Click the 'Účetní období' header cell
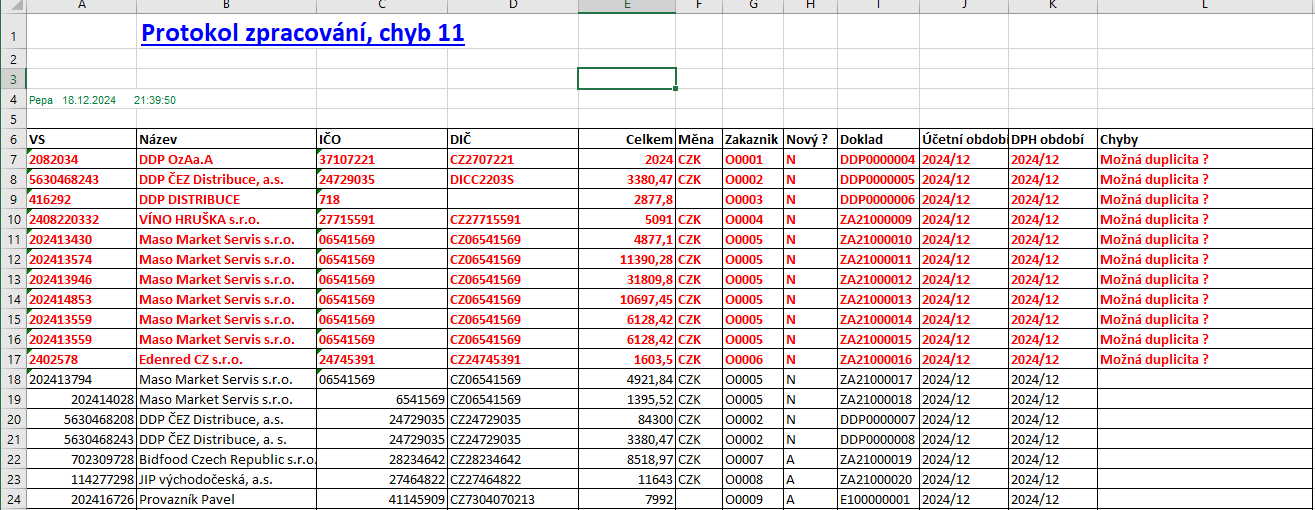The height and width of the screenshot is (510, 1315). tap(964, 139)
